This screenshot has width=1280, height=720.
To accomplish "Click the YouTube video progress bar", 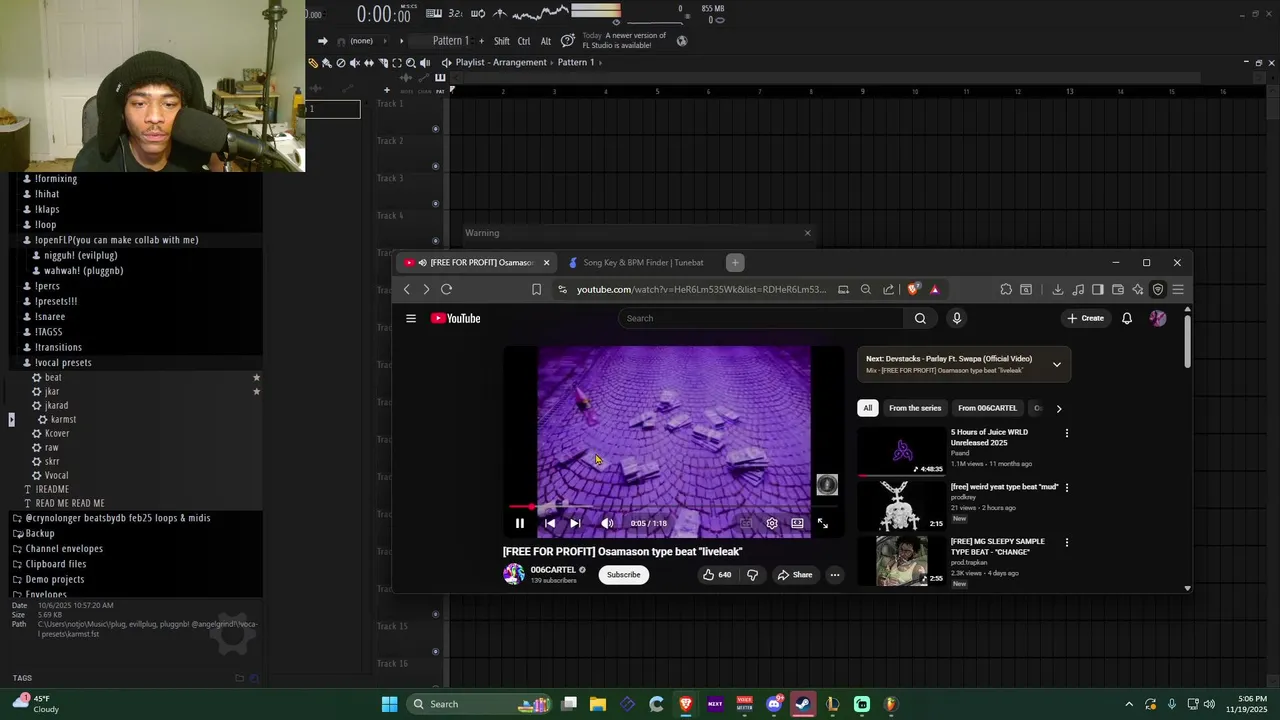I will pos(673,507).
